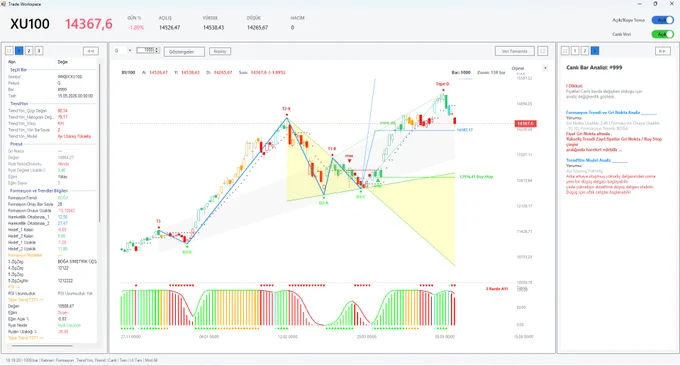This screenshot has height=366, width=680.
Task: Click the Gri Nokta row
Action: [51, 151]
